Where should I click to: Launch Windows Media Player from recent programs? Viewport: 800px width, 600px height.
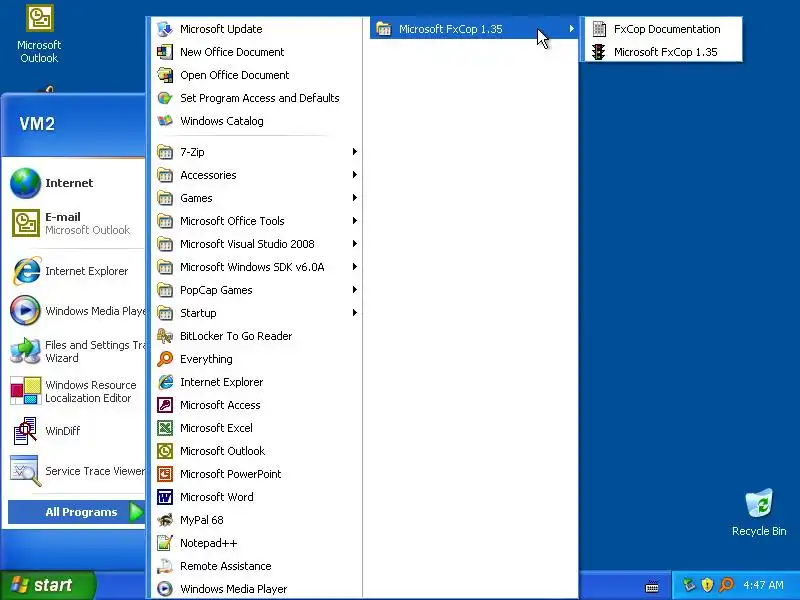click(x=74, y=311)
